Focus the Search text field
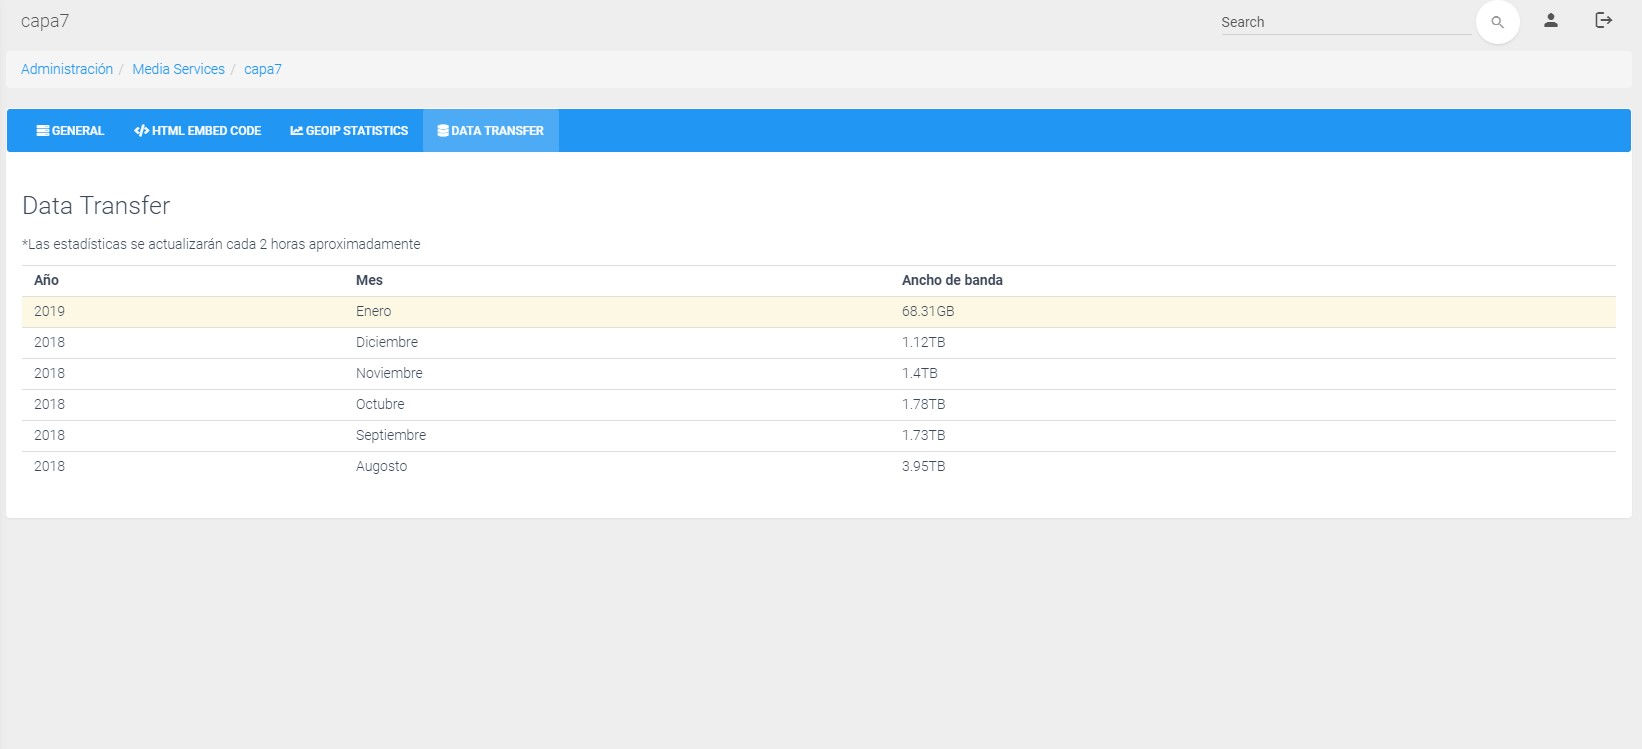Image resolution: width=1642 pixels, height=749 pixels. 1345,22
